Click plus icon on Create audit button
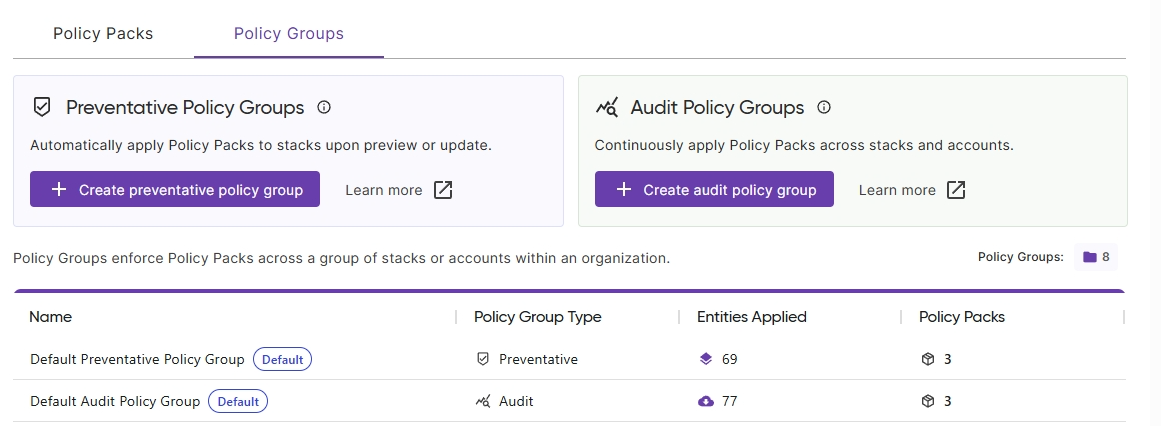This screenshot has width=1161, height=426. [623, 190]
